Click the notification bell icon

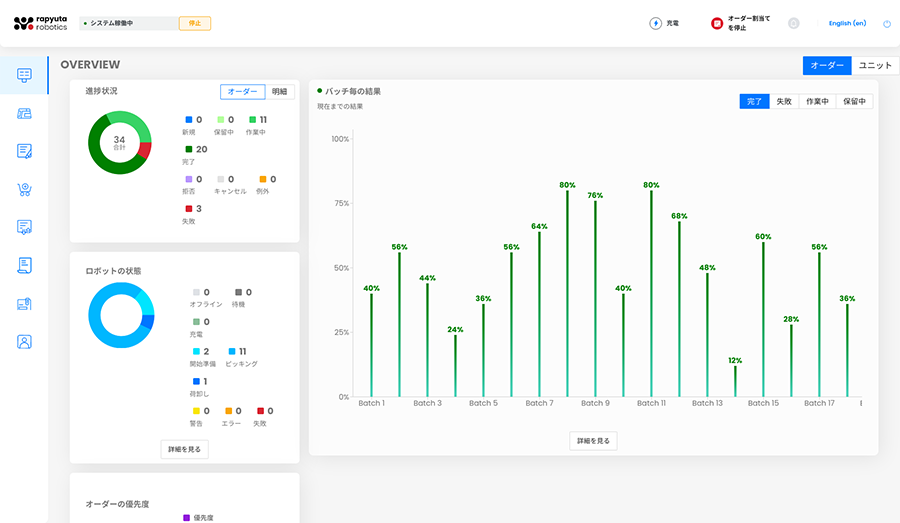coord(794,23)
